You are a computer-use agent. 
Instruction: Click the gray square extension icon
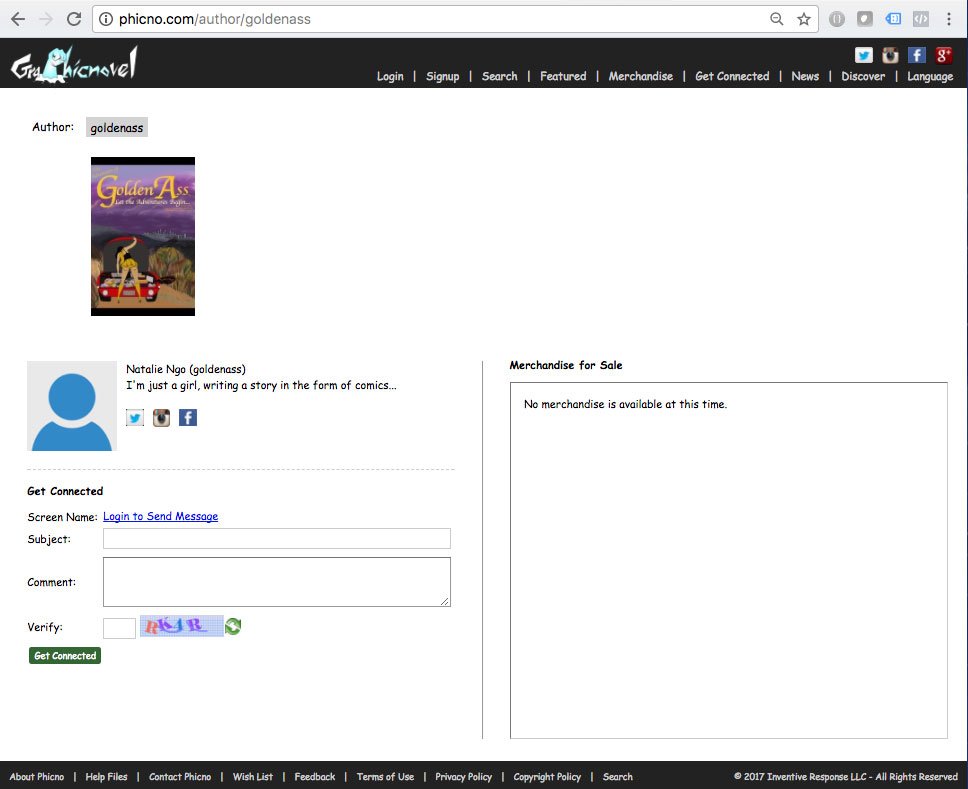(865, 19)
